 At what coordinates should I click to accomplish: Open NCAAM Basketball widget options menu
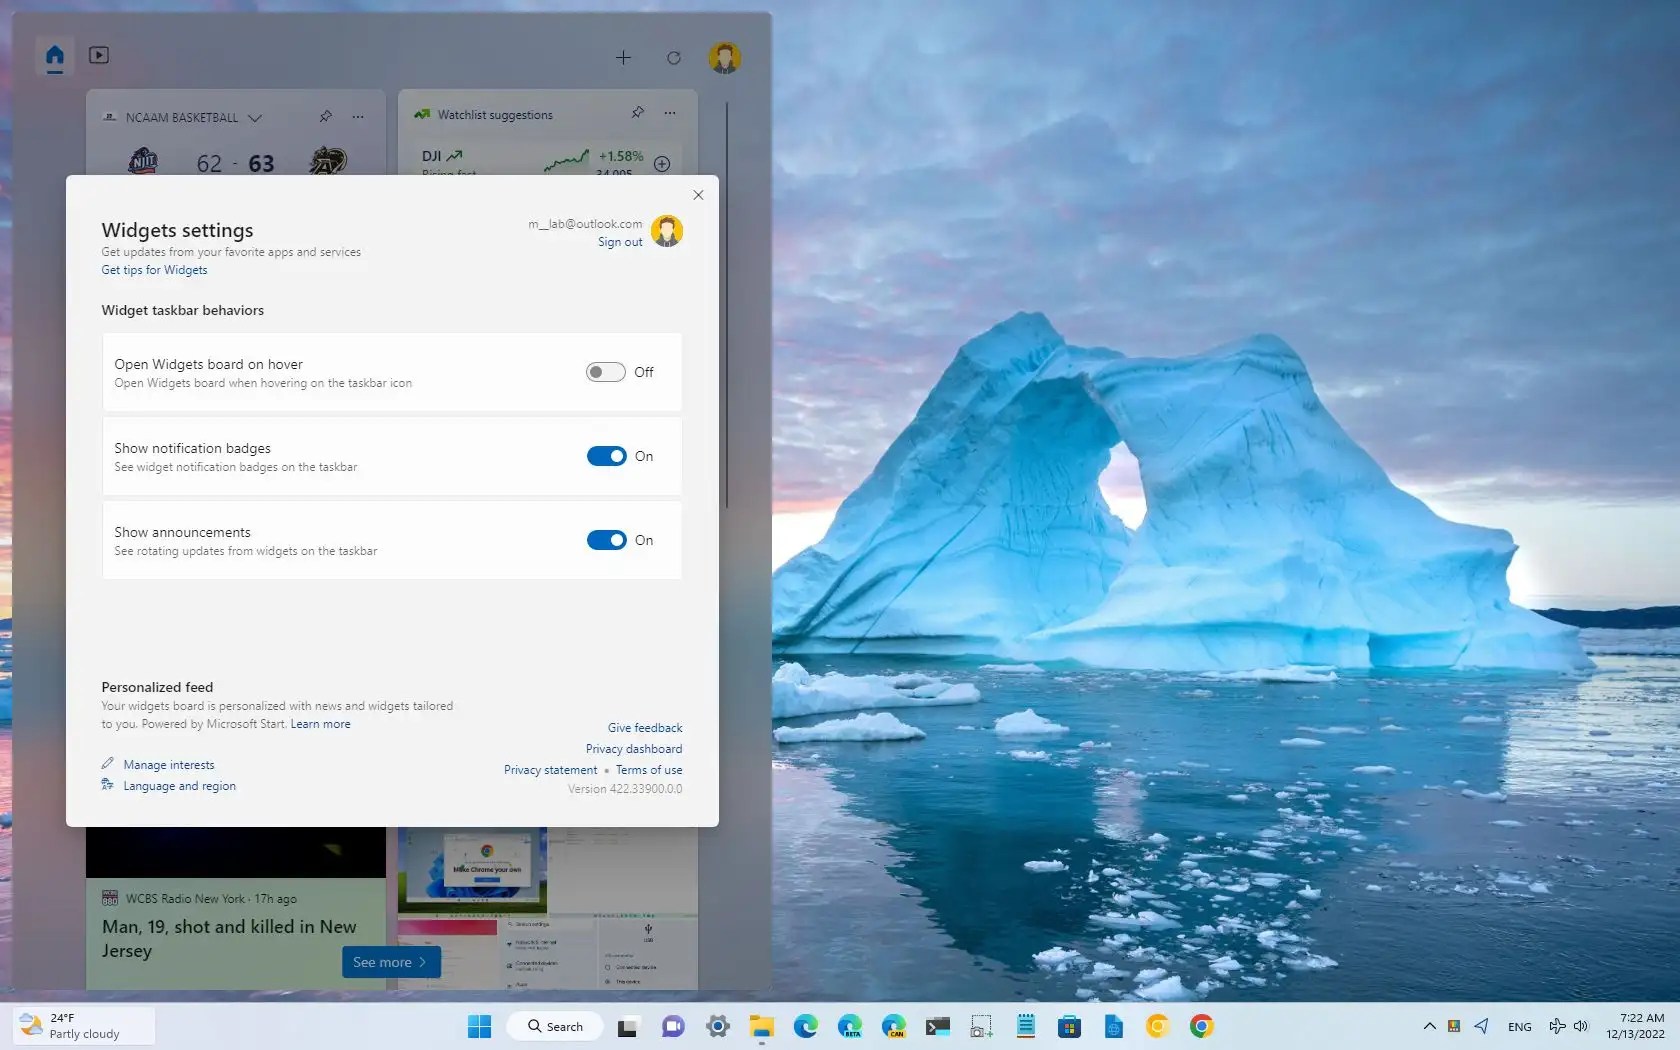[x=358, y=117]
